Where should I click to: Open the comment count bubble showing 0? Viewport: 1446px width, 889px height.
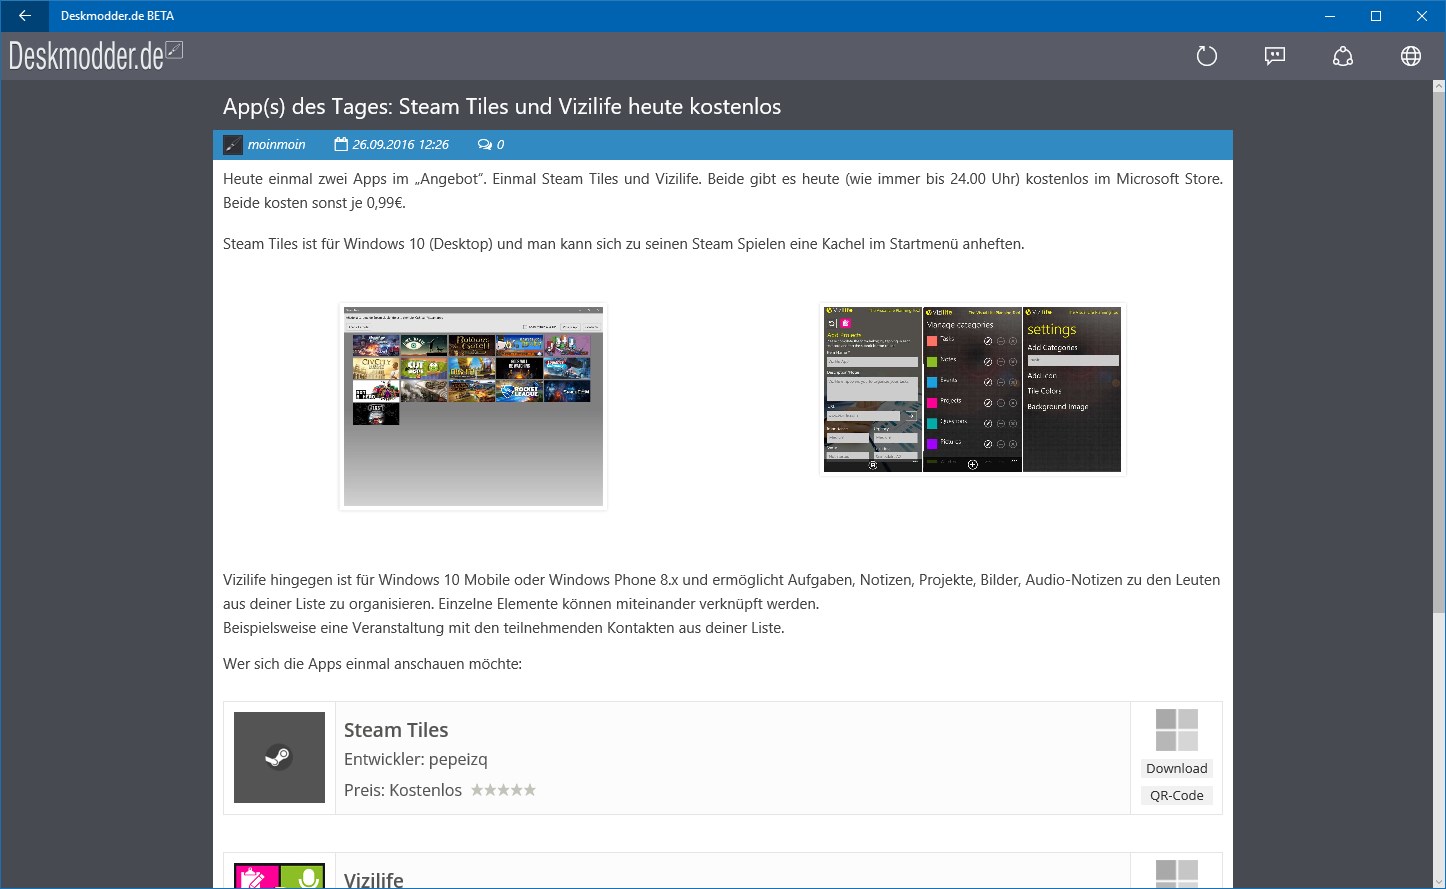click(491, 144)
